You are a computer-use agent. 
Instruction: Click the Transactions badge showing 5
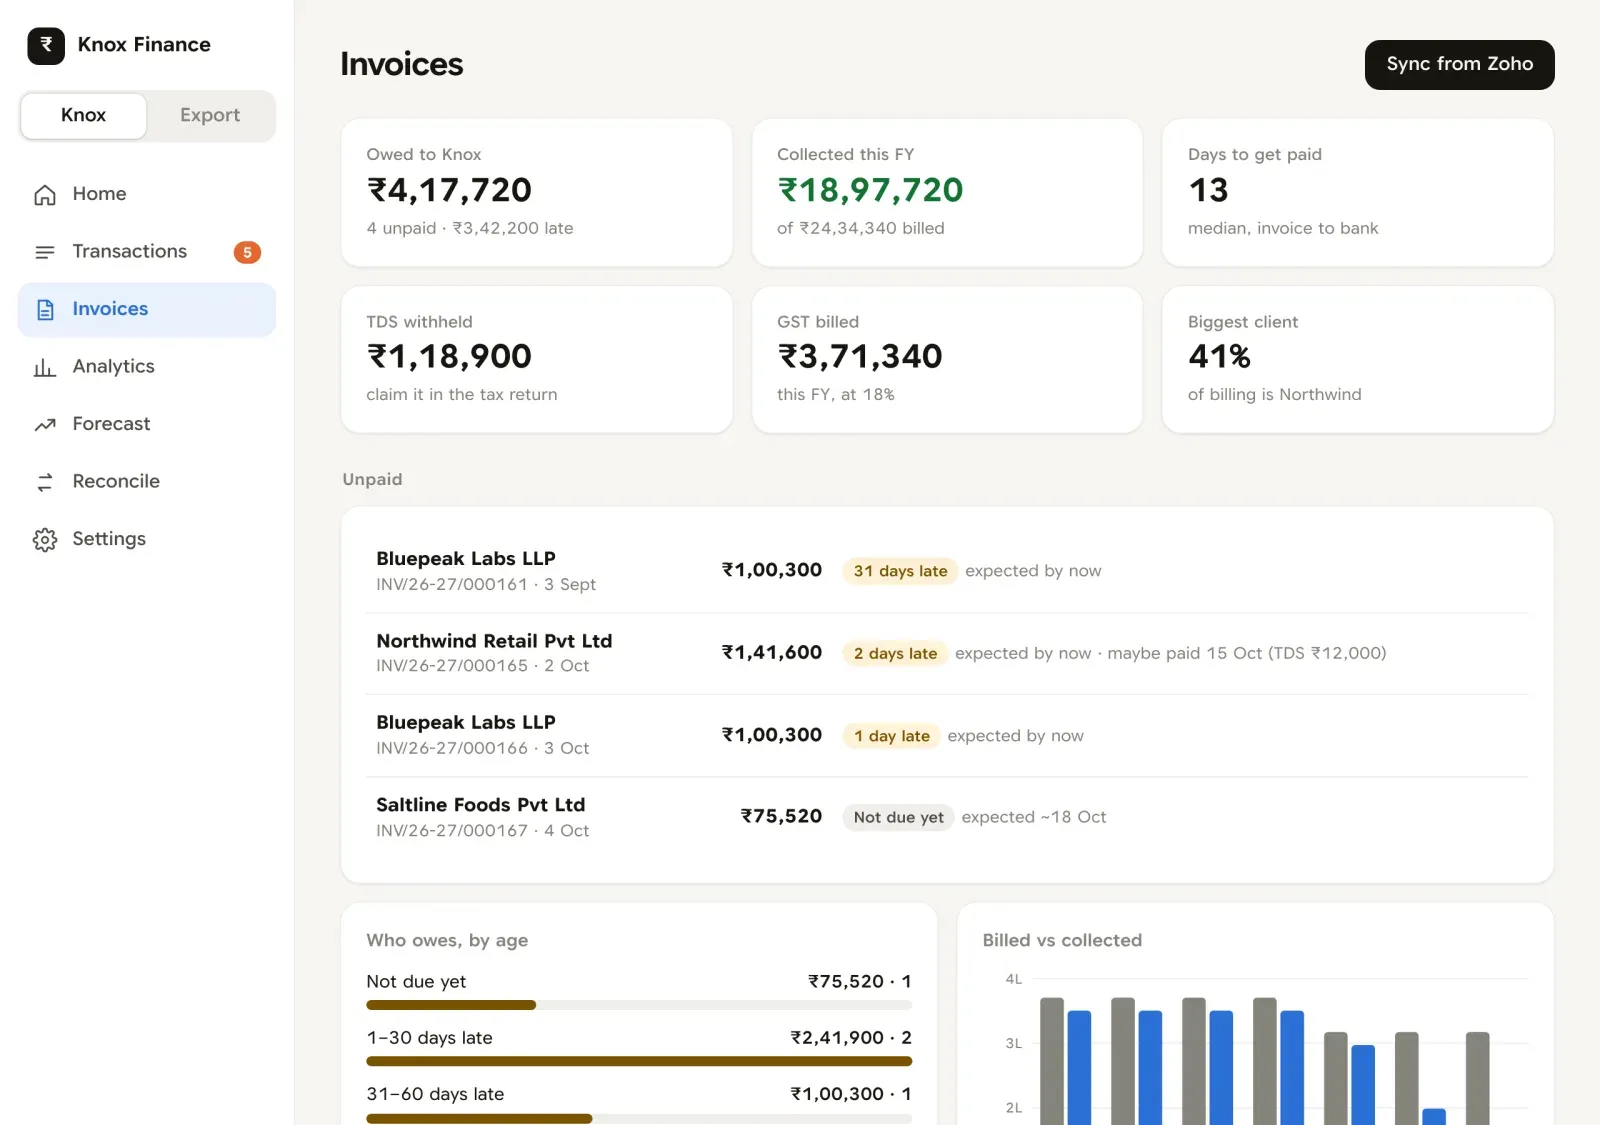point(247,252)
